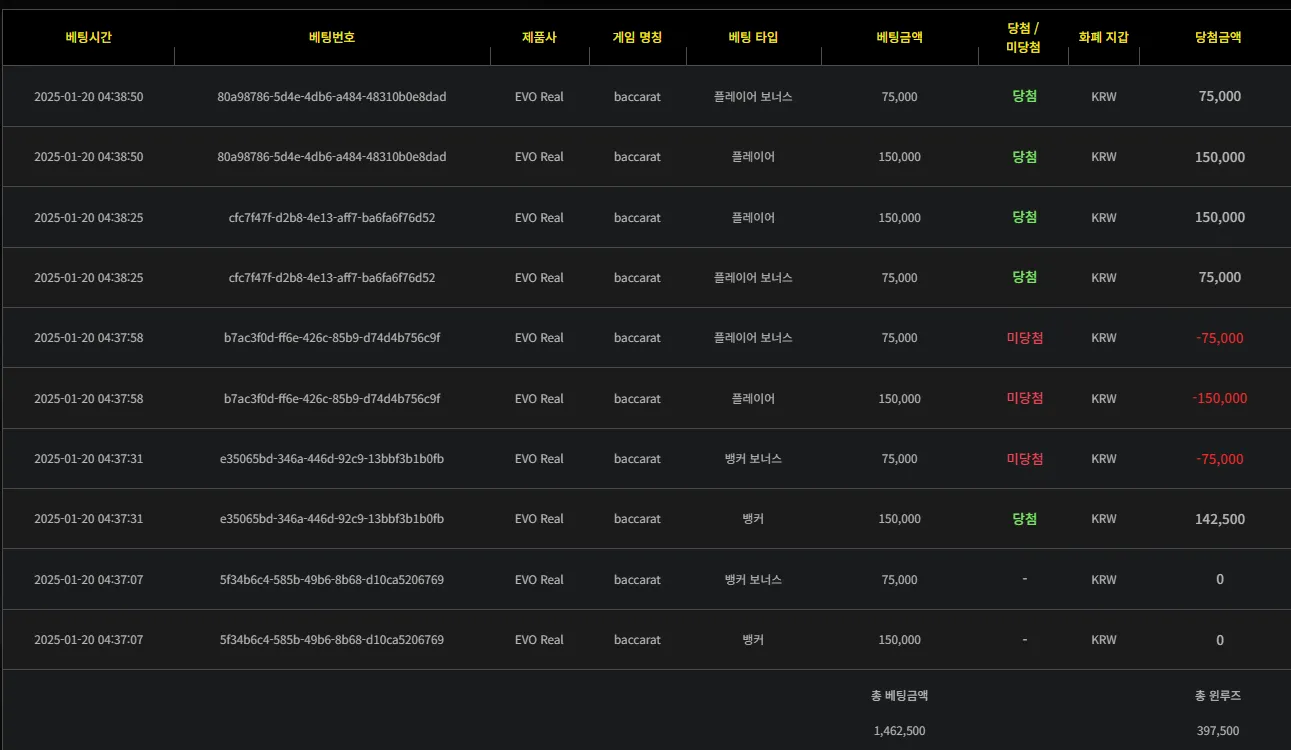Click the 총 베팅금액 label
The height and width of the screenshot is (750, 1291).
pyautogui.click(x=900, y=696)
